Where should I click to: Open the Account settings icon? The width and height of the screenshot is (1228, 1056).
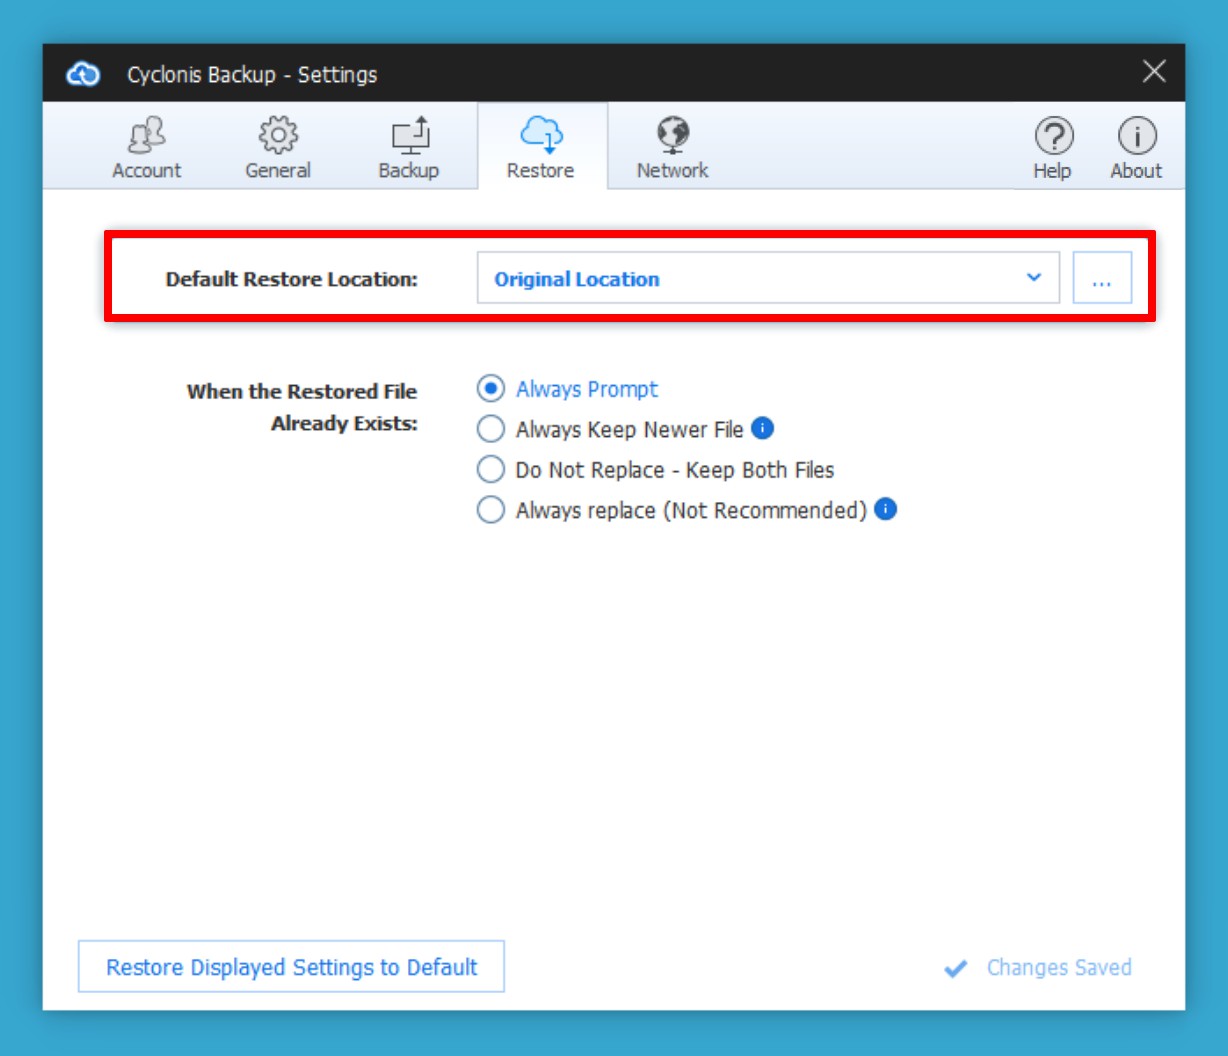click(146, 136)
